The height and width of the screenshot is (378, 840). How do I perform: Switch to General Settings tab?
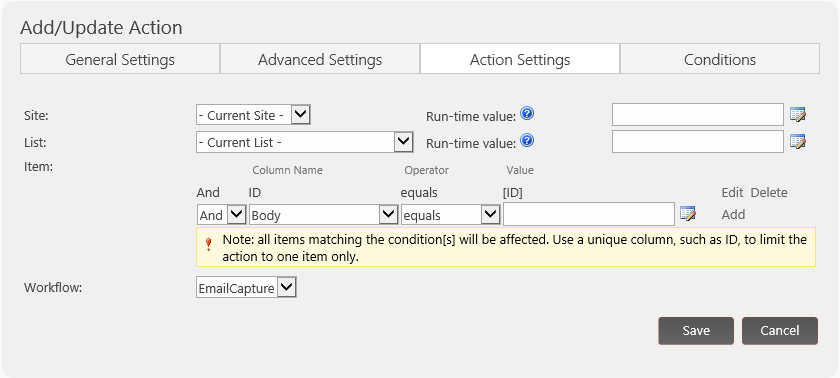coord(120,59)
